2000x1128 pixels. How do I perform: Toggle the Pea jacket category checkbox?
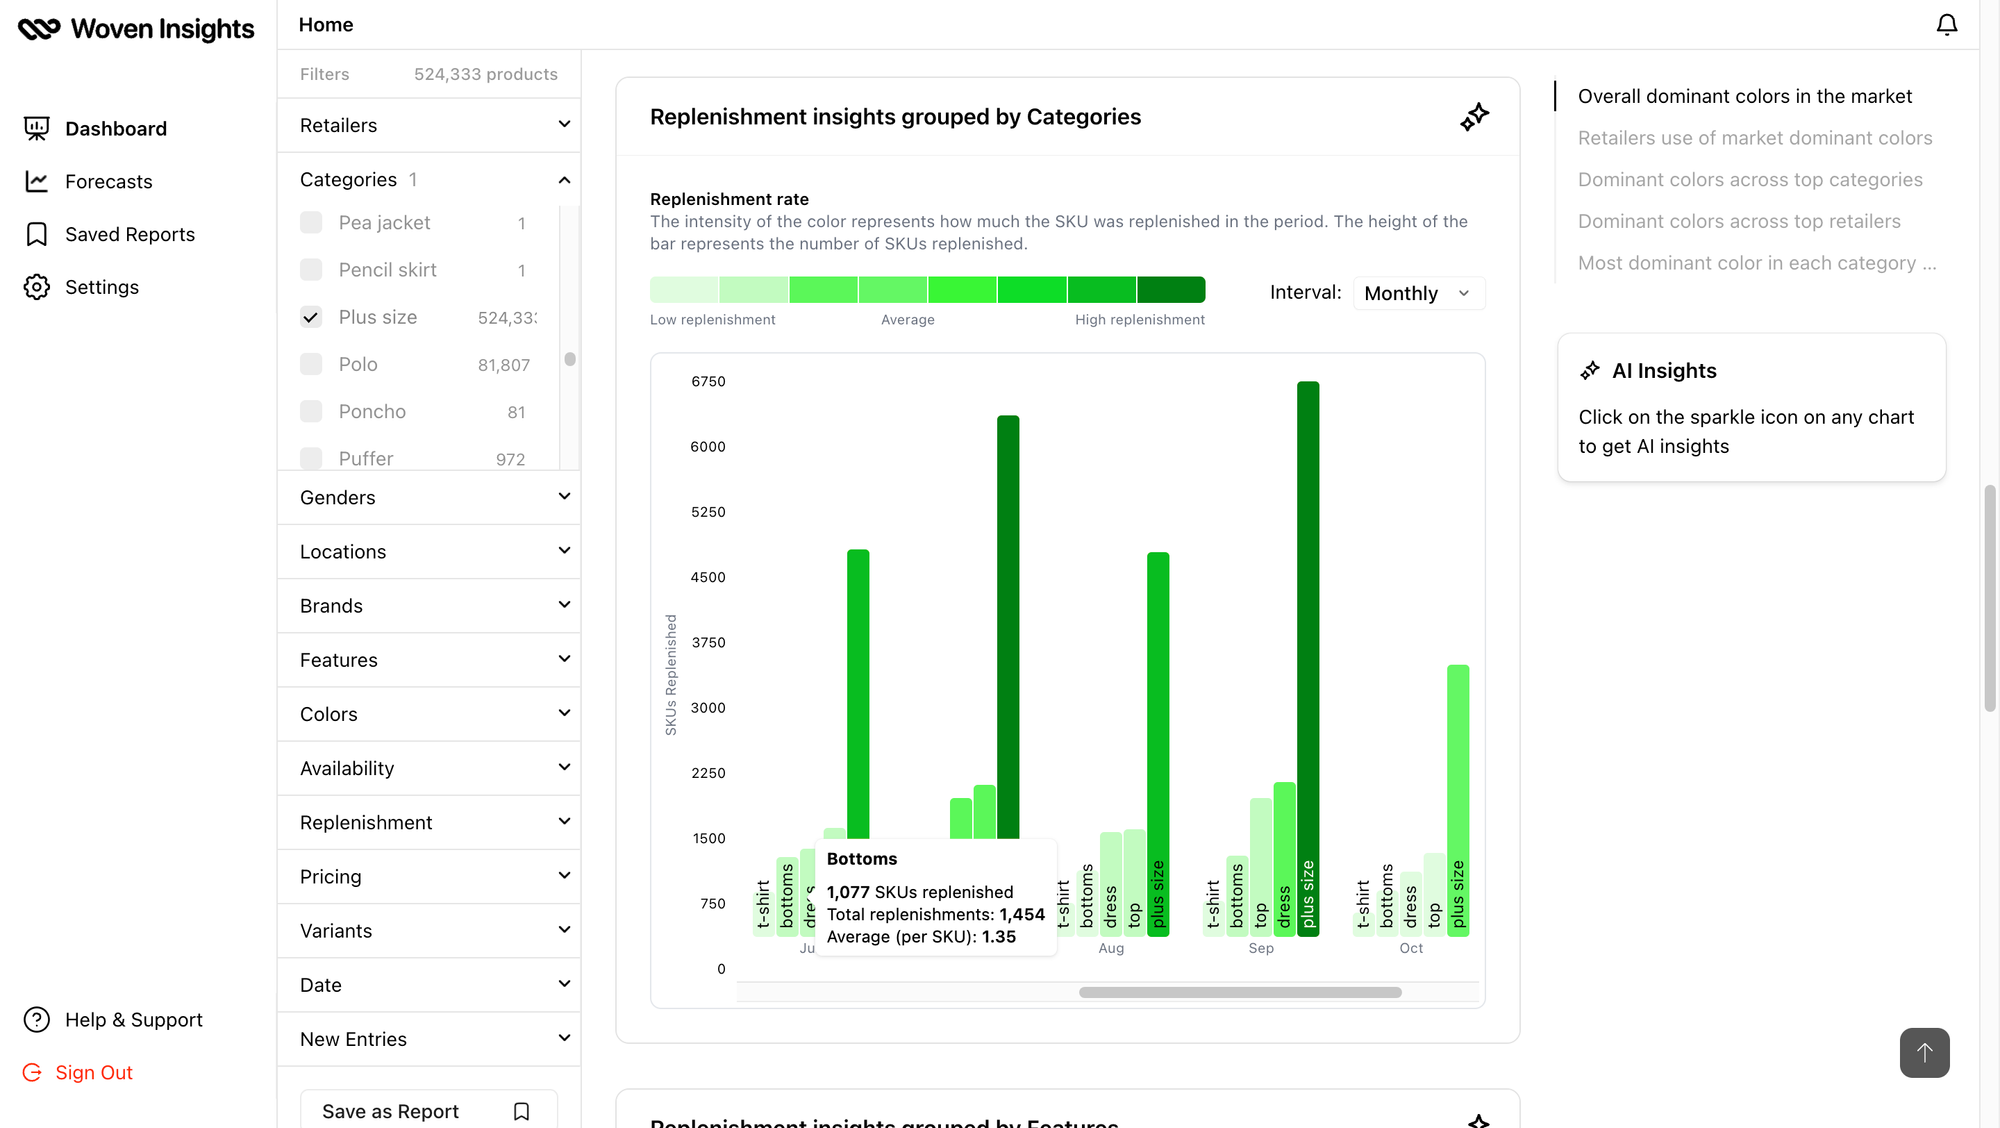point(310,223)
